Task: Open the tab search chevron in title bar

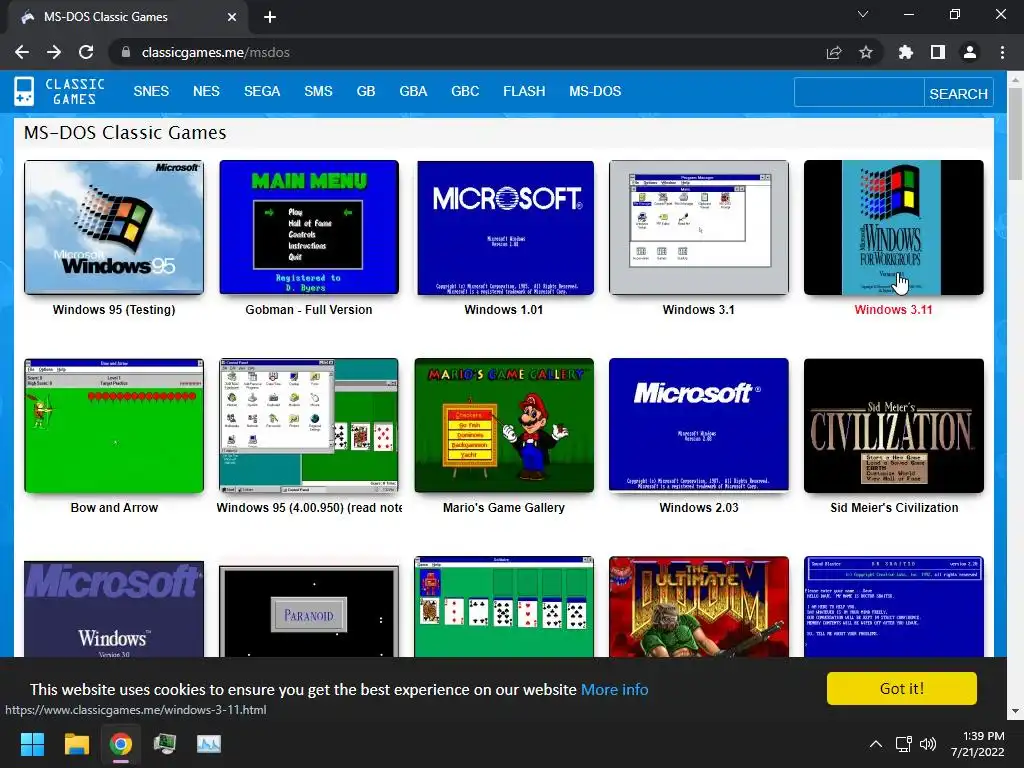Action: pyautogui.click(x=863, y=14)
